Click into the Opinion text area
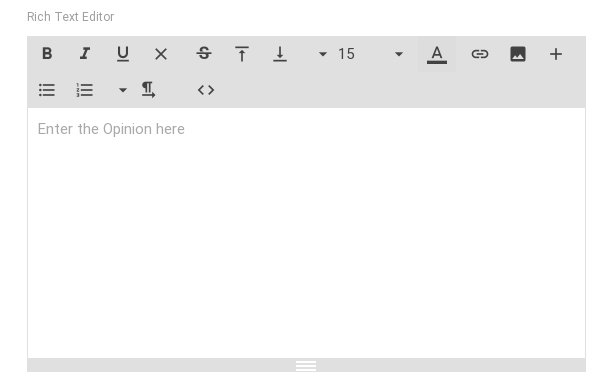This screenshot has height=391, width=616. tap(306, 233)
